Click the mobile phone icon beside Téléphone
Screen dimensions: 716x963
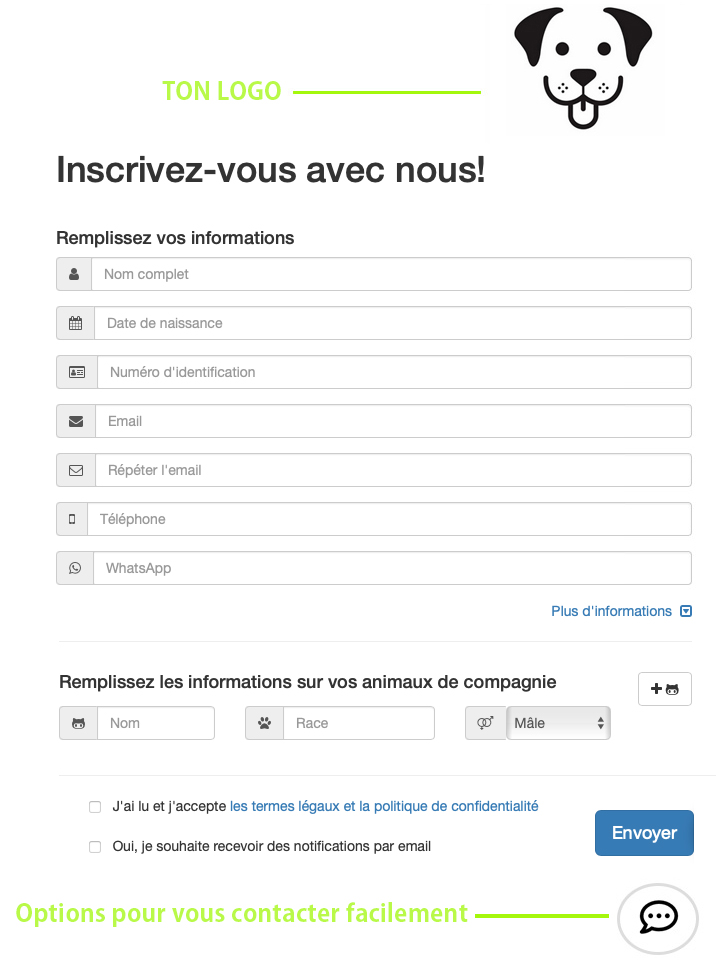point(72,519)
